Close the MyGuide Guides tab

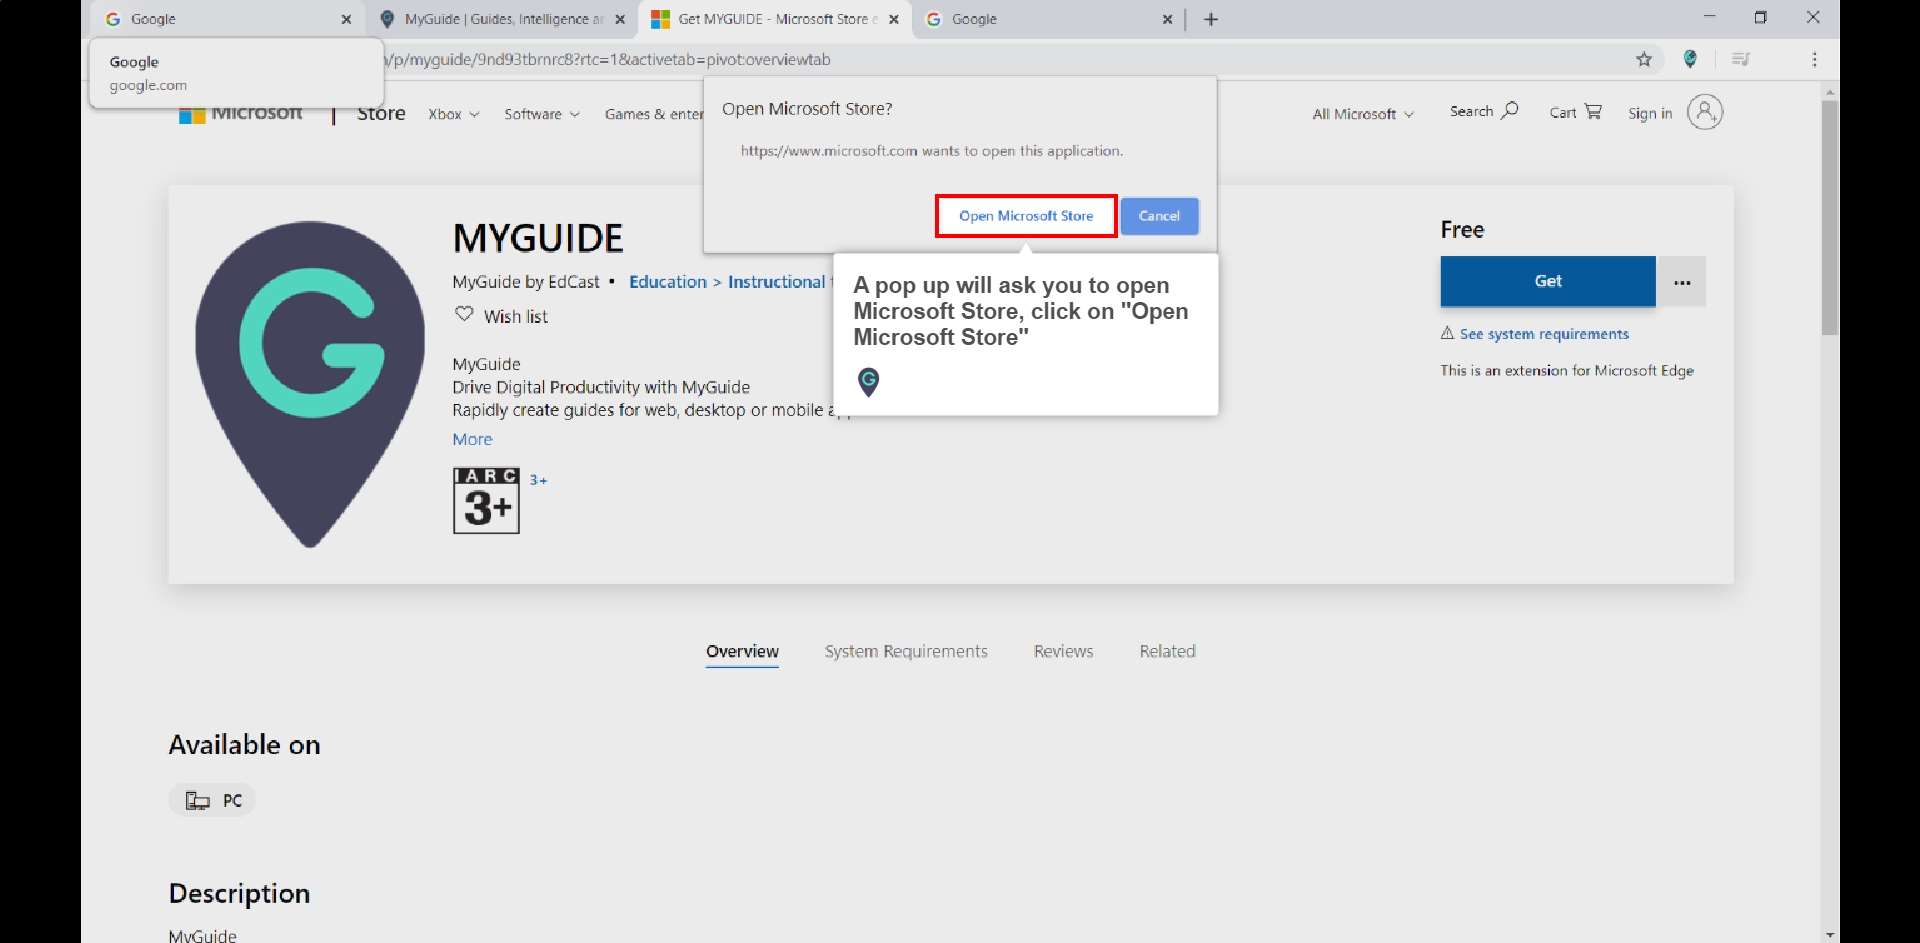point(620,19)
